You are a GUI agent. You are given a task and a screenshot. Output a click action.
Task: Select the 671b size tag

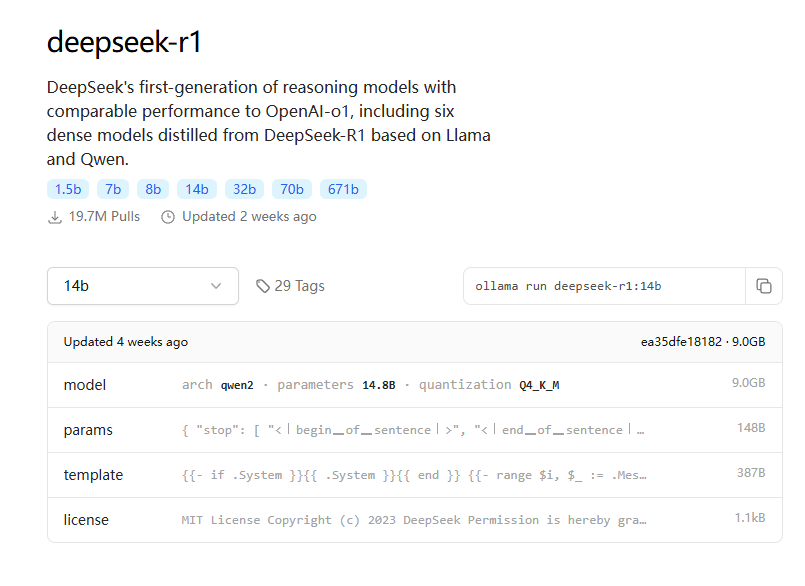(344, 189)
